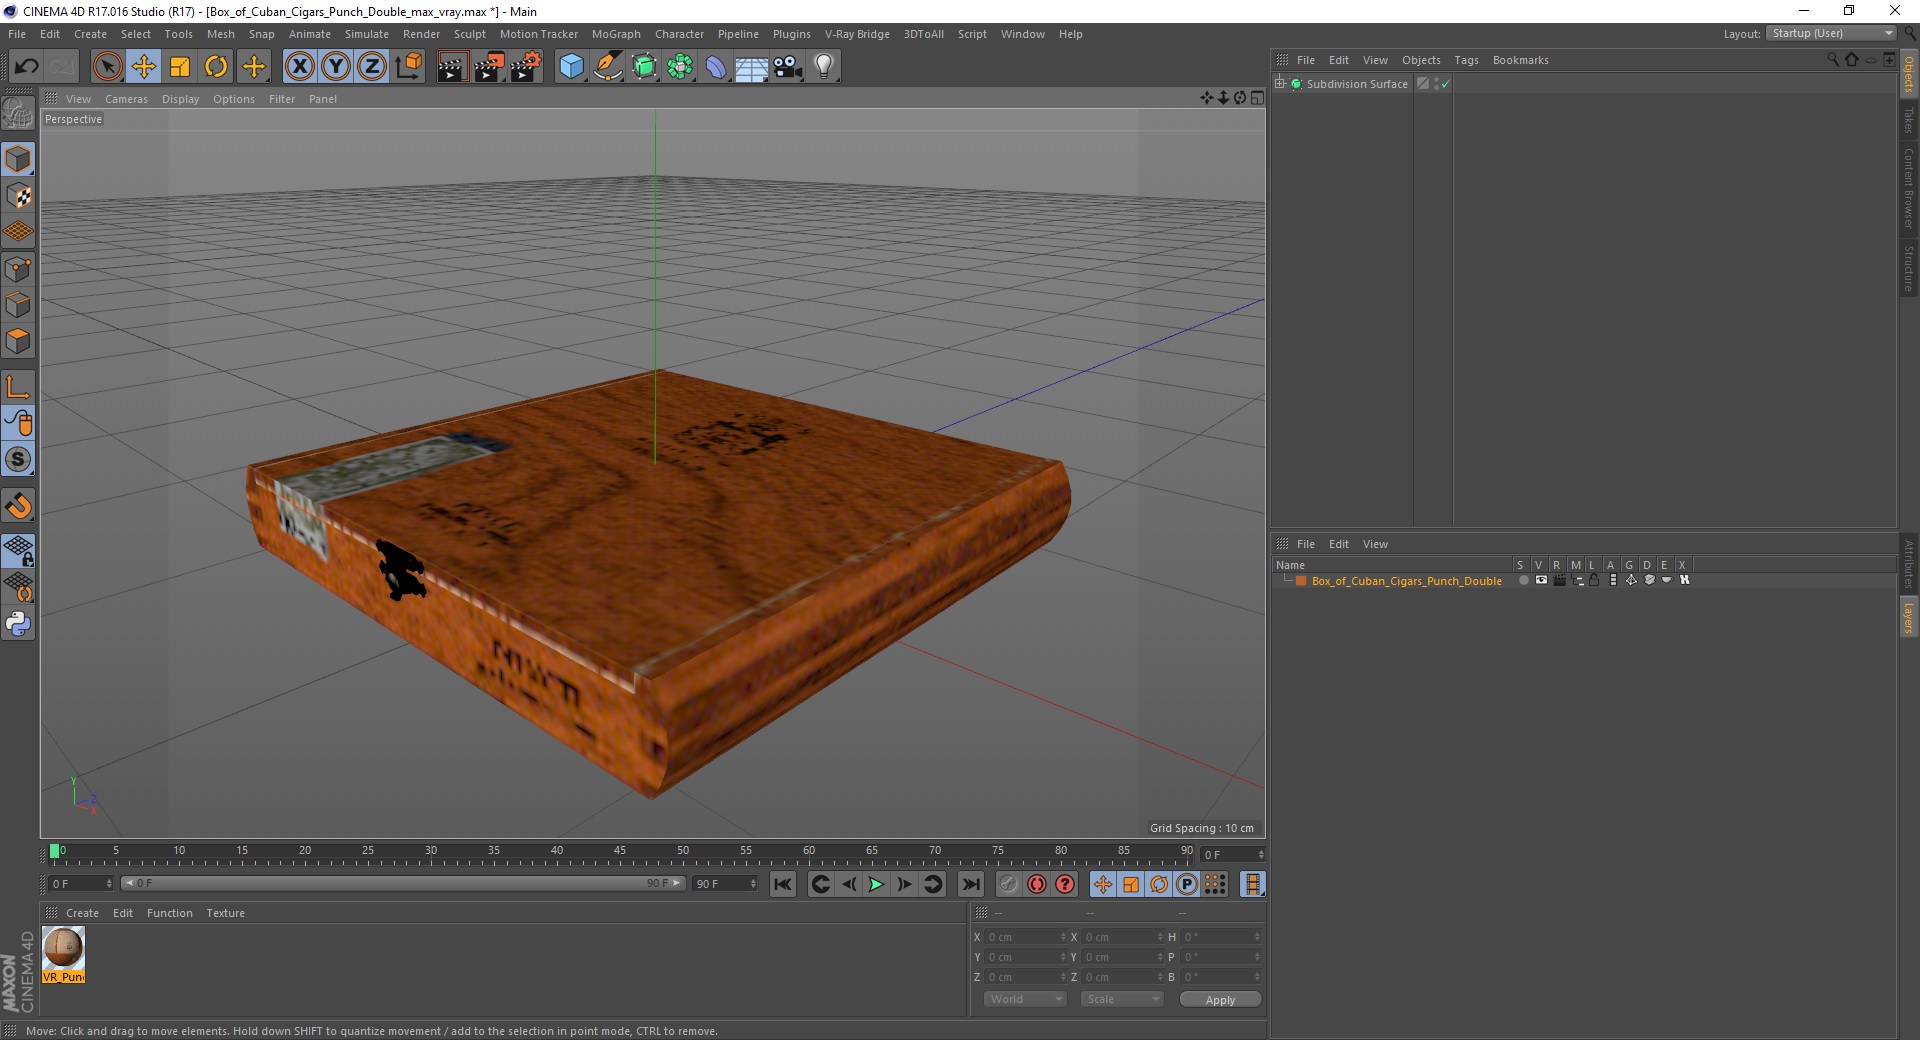Viewport: 1920px width, 1040px height.
Task: Open the Content Browser side tab
Action: click(x=1909, y=187)
